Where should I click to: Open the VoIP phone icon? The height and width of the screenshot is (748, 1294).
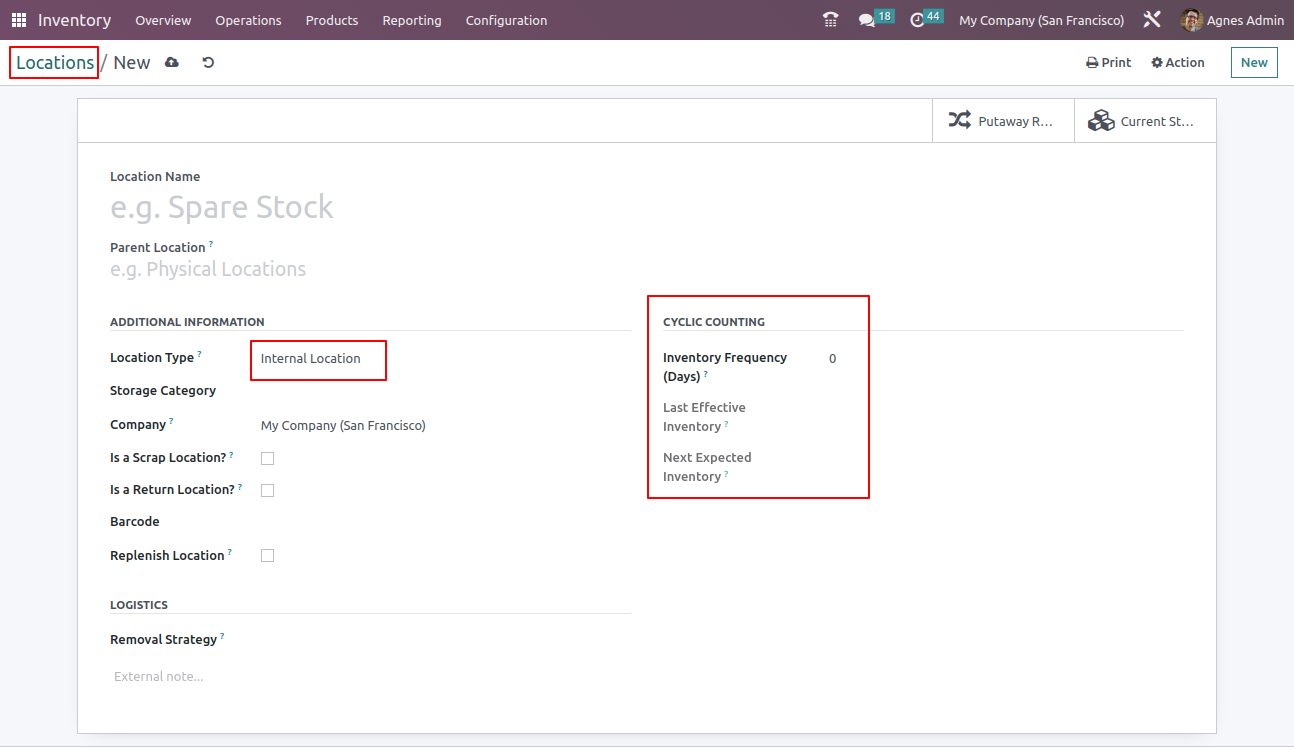click(830, 20)
